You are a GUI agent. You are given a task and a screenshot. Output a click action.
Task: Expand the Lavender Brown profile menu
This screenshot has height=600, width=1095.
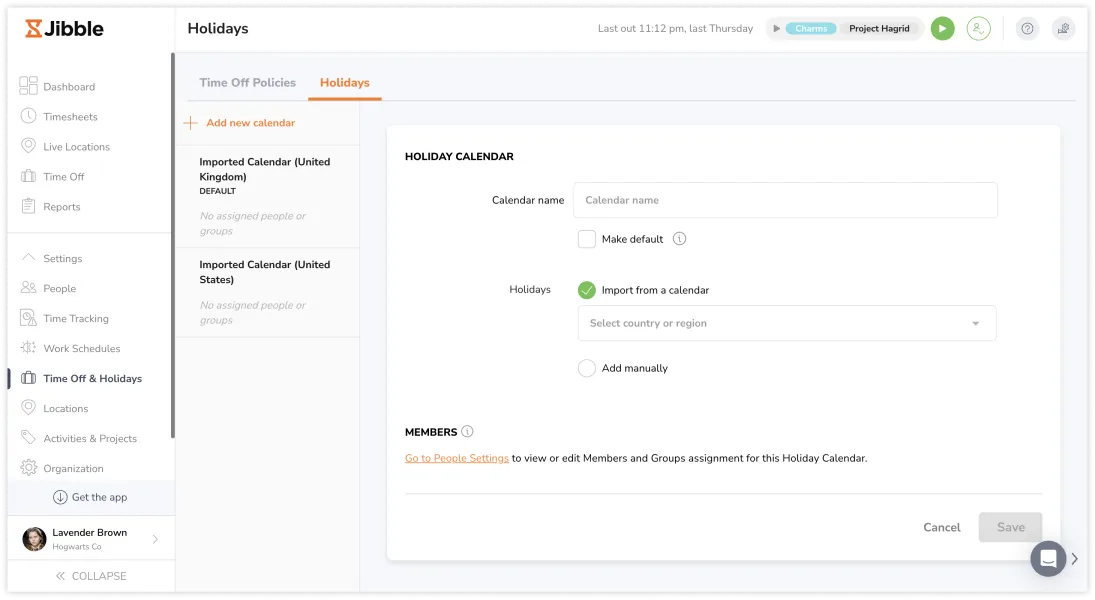pyautogui.click(x=155, y=539)
